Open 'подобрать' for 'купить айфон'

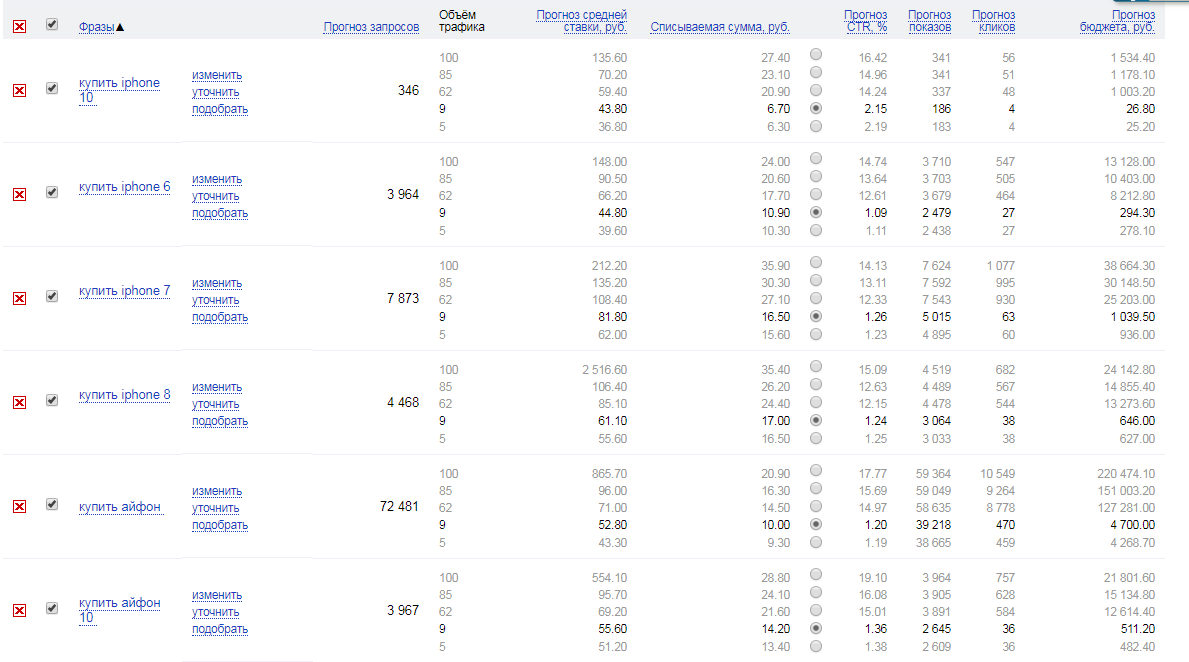220,525
